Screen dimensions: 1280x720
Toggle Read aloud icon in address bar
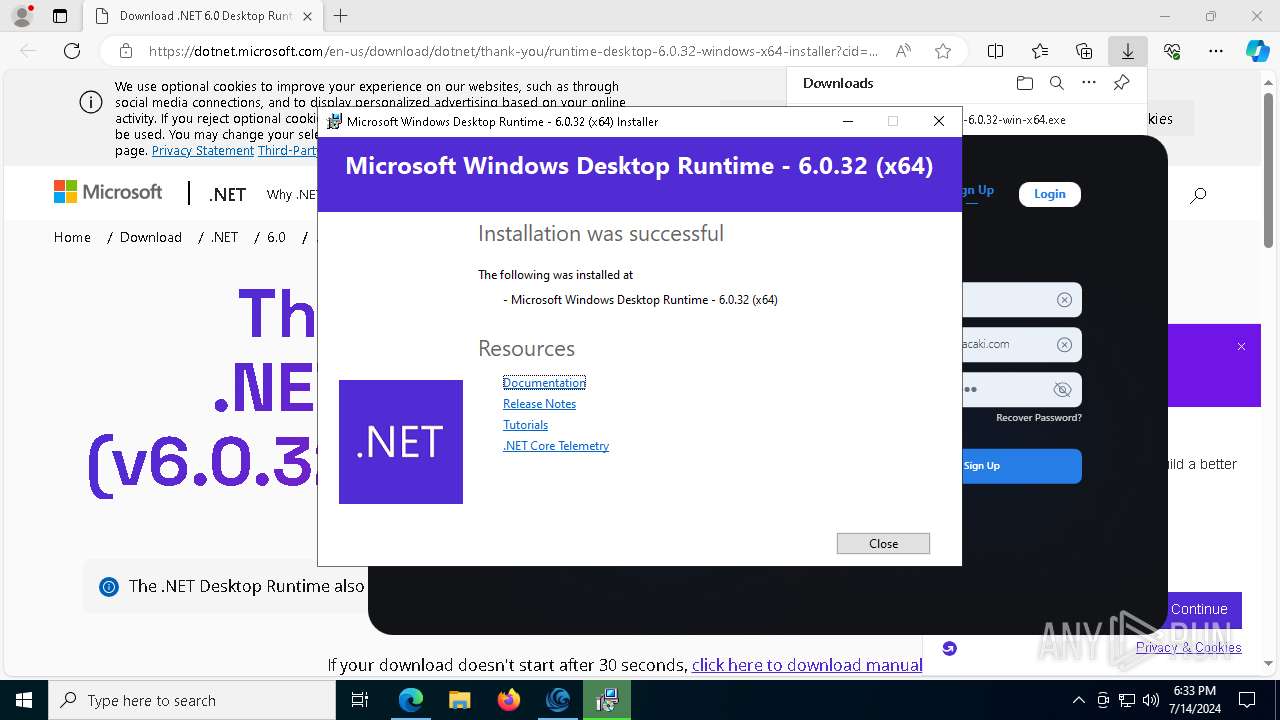pyautogui.click(x=903, y=51)
